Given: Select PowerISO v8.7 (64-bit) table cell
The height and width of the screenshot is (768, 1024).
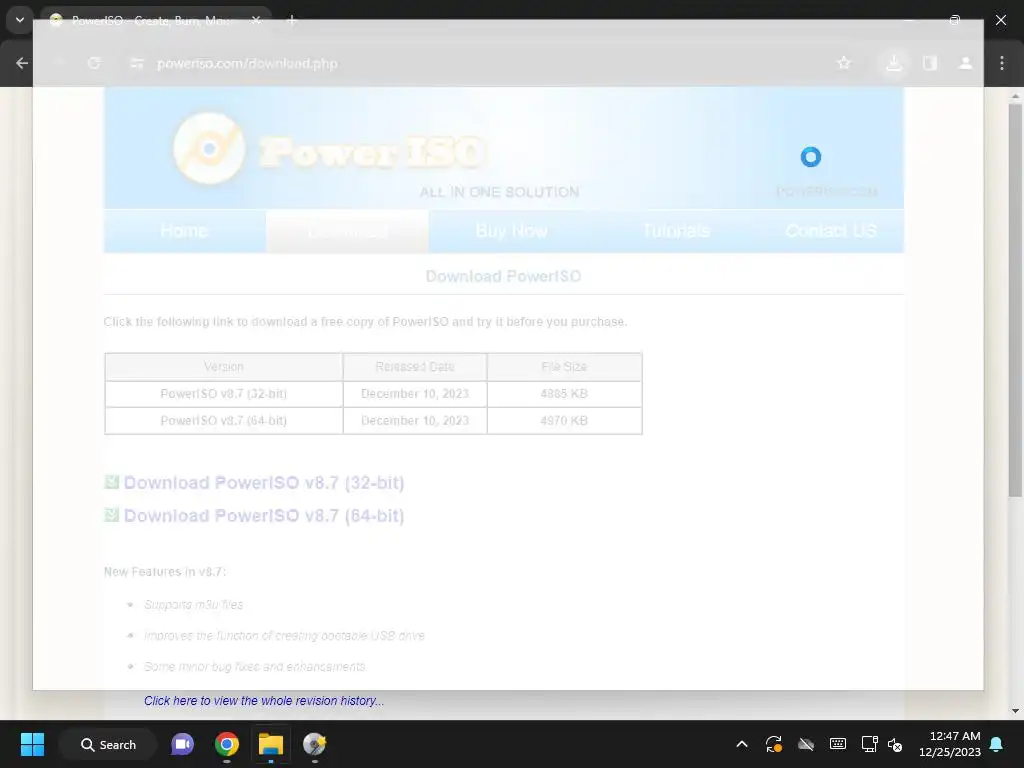Looking at the screenshot, I should (x=223, y=421).
